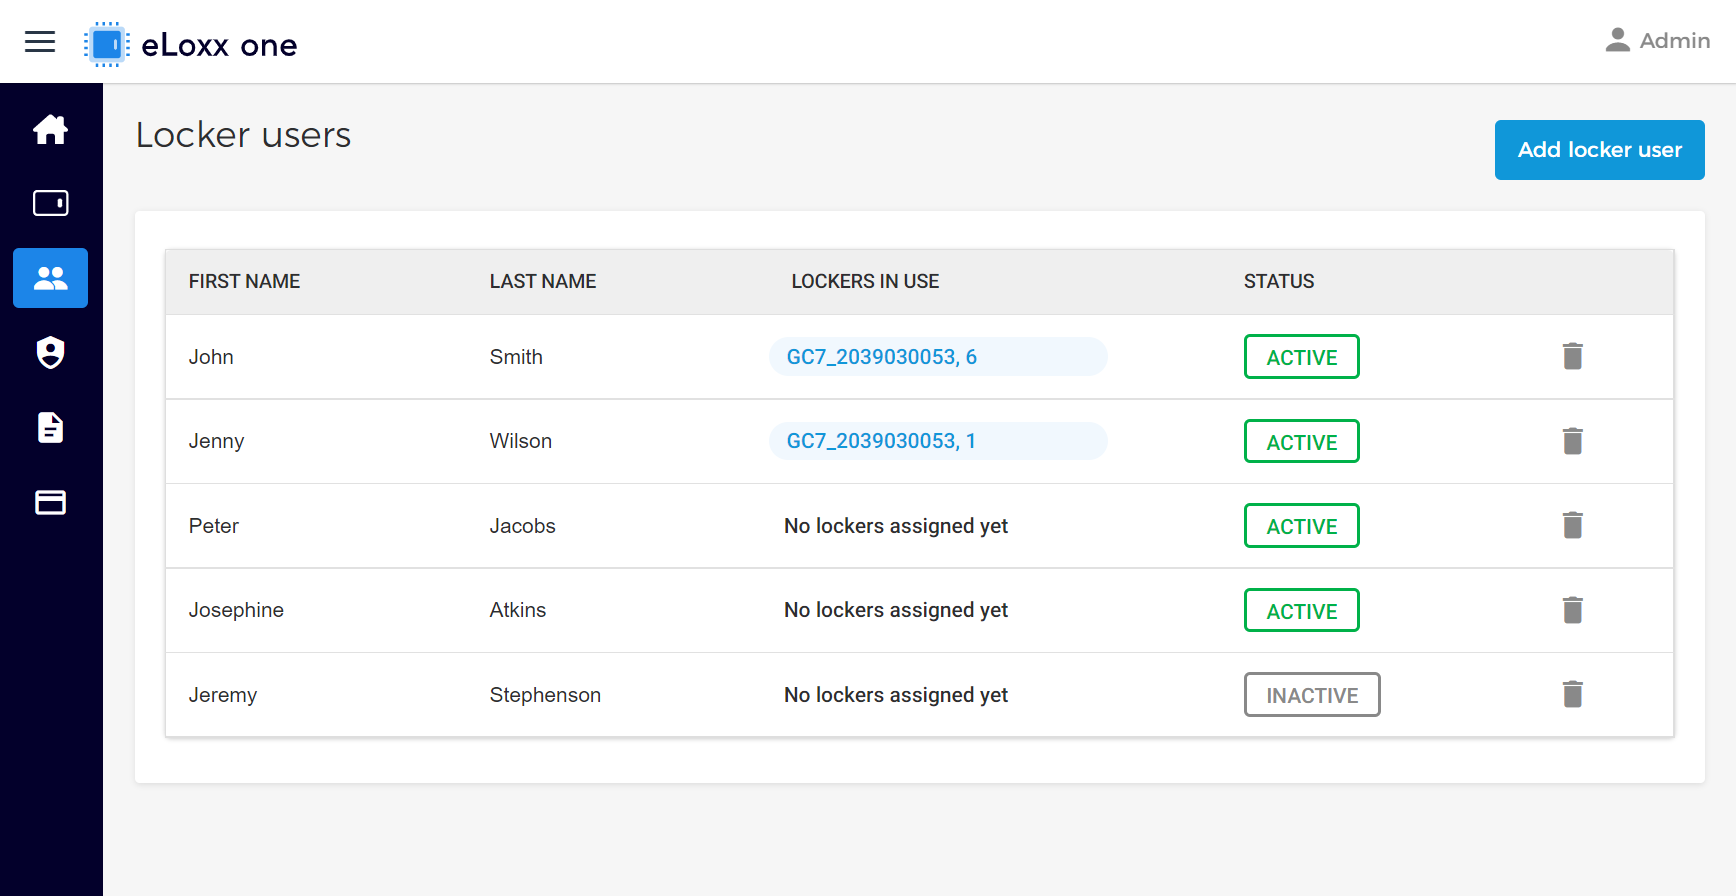Image resolution: width=1736 pixels, height=896 pixels.
Task: Click the last name Wilson
Action: [521, 441]
